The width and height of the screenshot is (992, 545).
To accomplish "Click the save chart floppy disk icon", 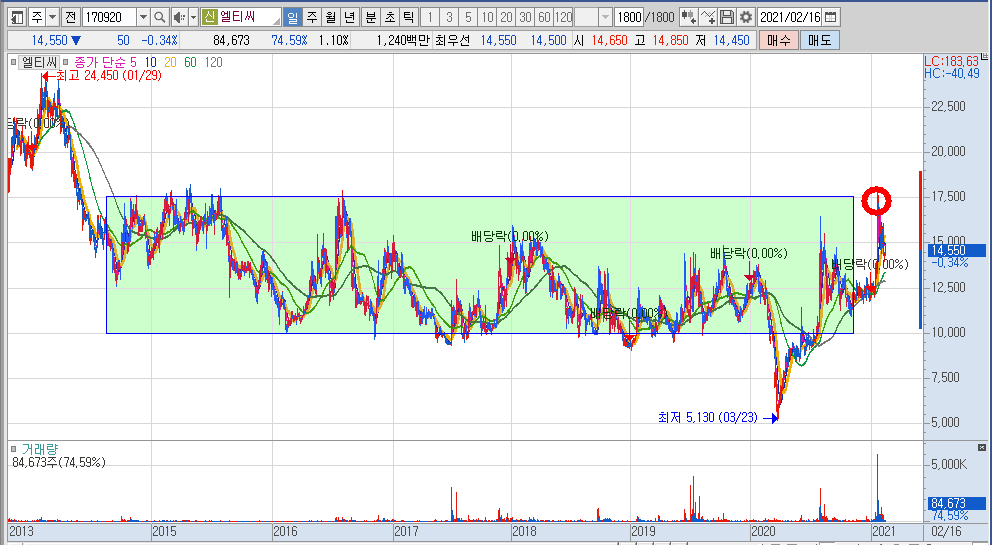I will tap(727, 17).
